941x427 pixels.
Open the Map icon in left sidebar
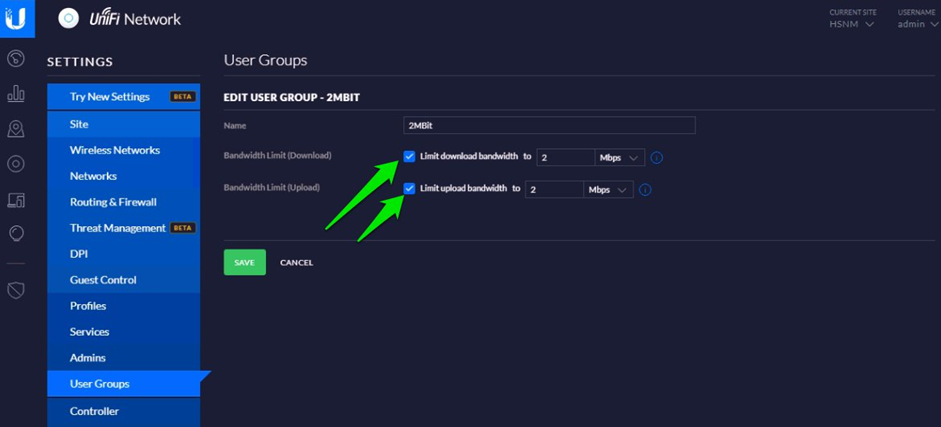click(x=16, y=129)
